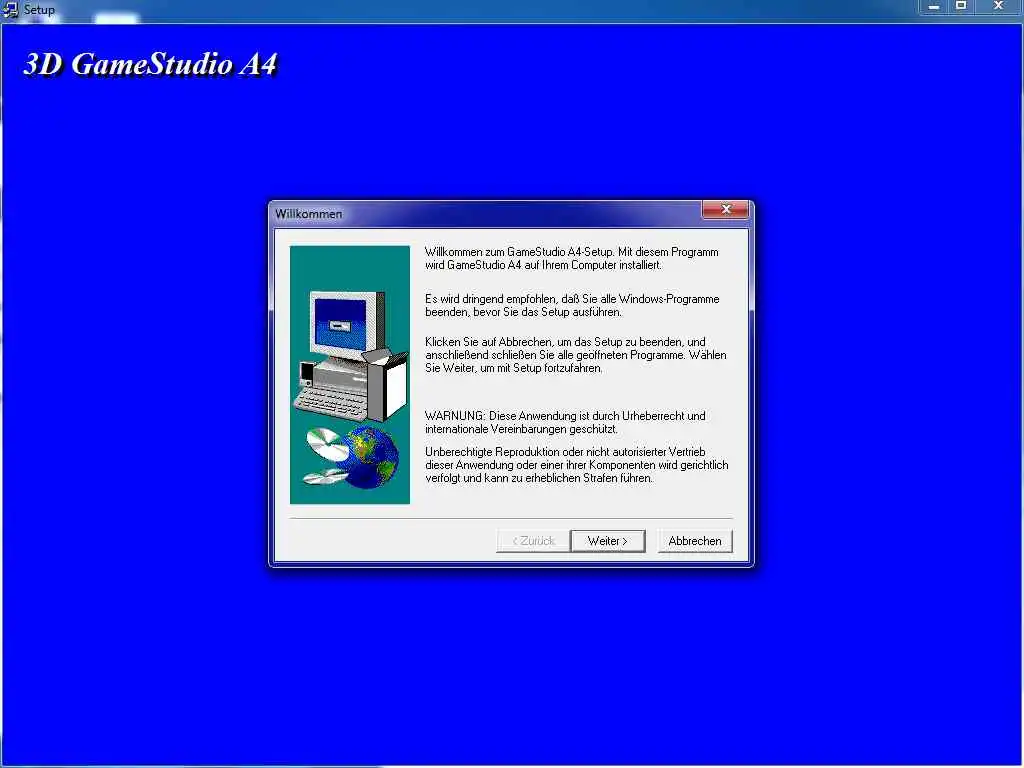Click the disabled < Zurück button
The height and width of the screenshot is (768, 1024).
[x=534, y=541]
